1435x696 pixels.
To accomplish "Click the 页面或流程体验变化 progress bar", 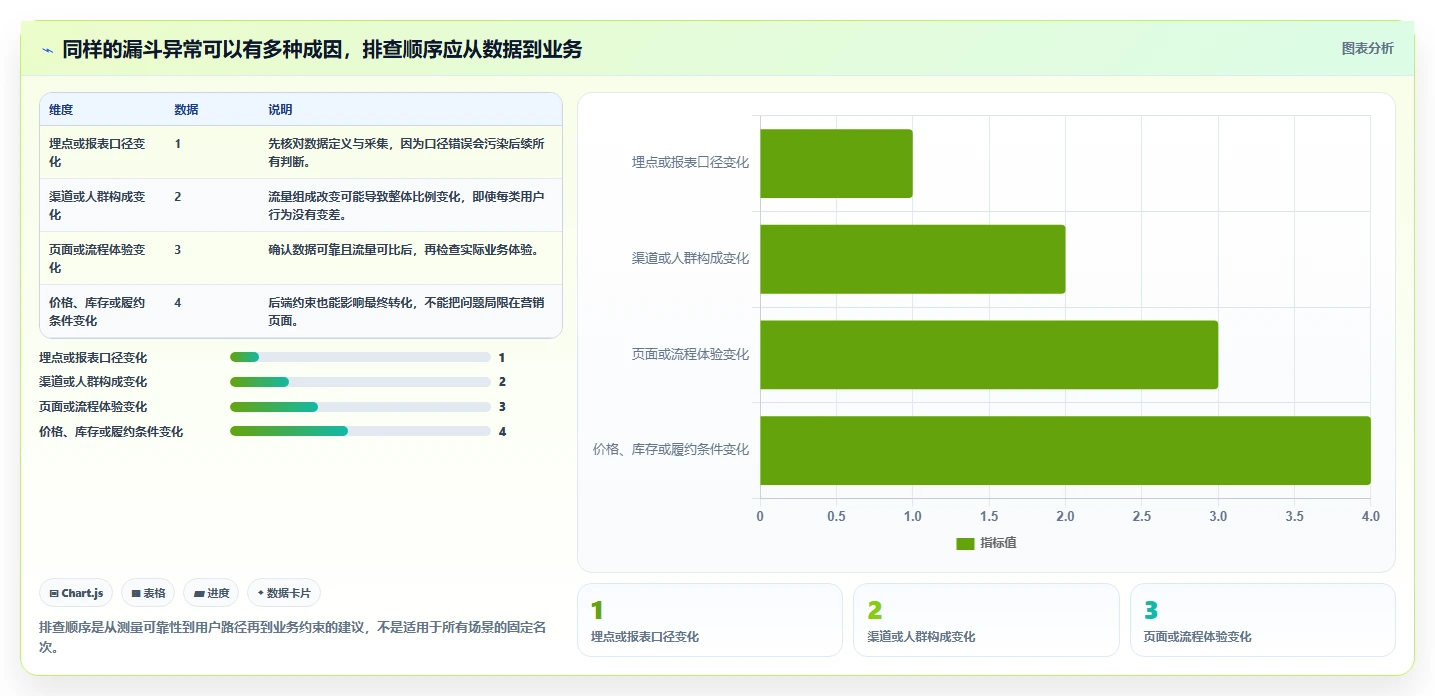I will point(360,407).
